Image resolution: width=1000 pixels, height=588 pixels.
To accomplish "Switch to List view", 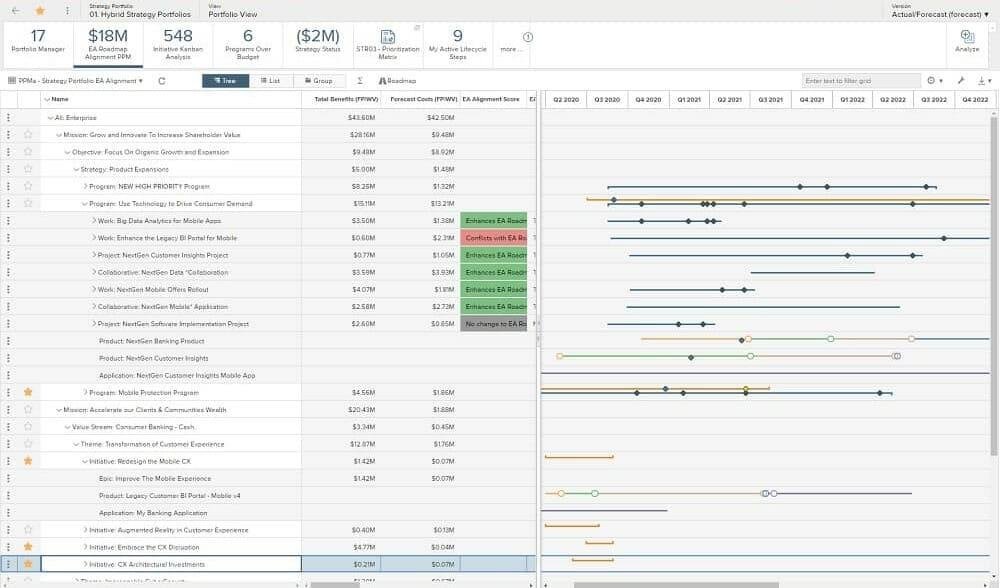I will [x=272, y=80].
